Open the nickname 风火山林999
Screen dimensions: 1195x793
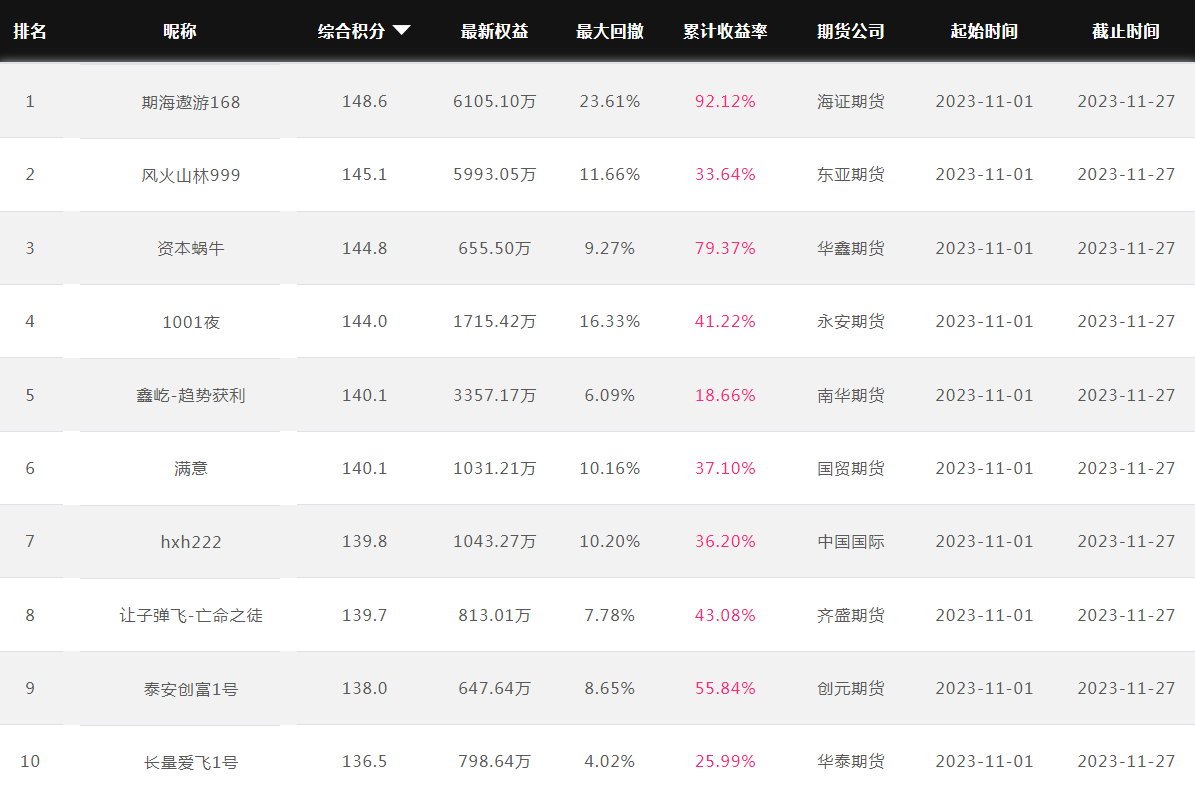[191, 175]
